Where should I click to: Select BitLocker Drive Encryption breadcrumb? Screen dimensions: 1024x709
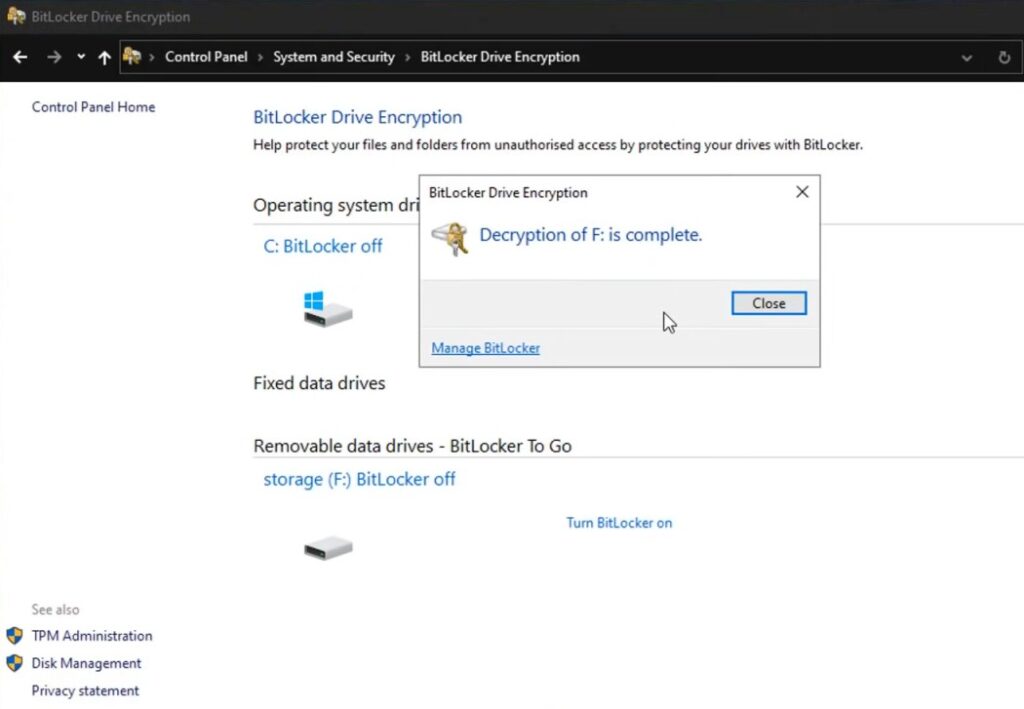[500, 57]
